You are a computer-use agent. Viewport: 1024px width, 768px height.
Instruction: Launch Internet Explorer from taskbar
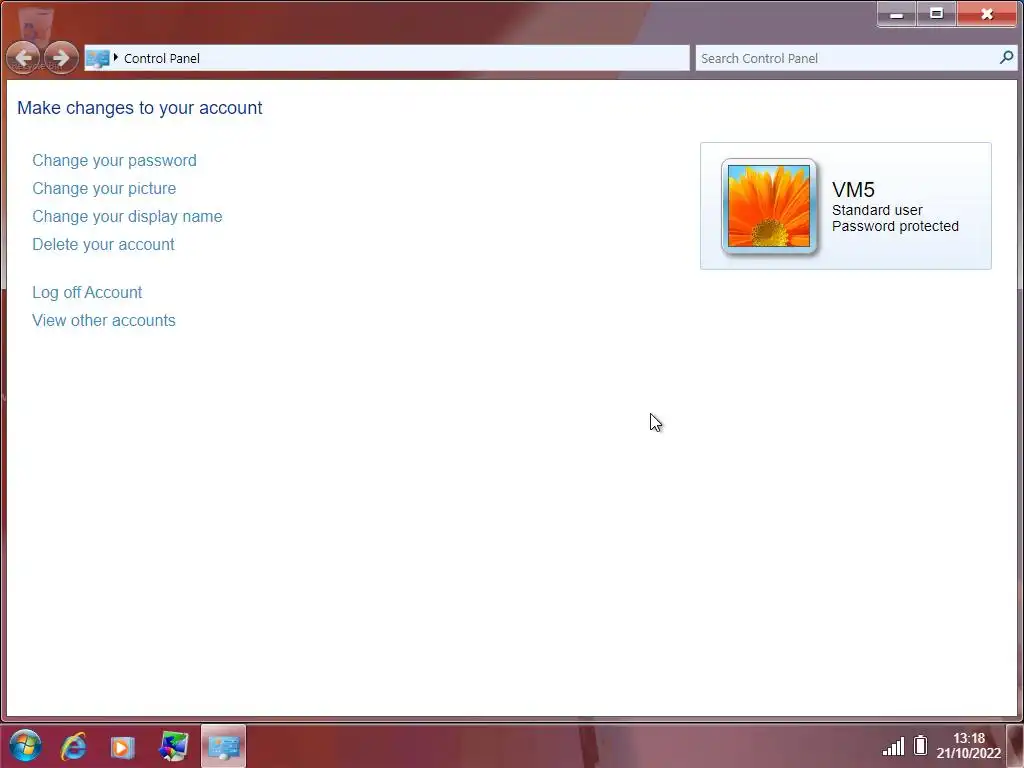click(74, 746)
